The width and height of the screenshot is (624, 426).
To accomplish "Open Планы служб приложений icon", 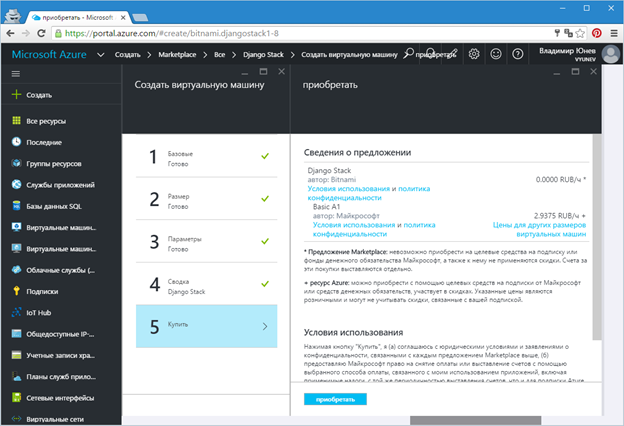I will (16, 376).
